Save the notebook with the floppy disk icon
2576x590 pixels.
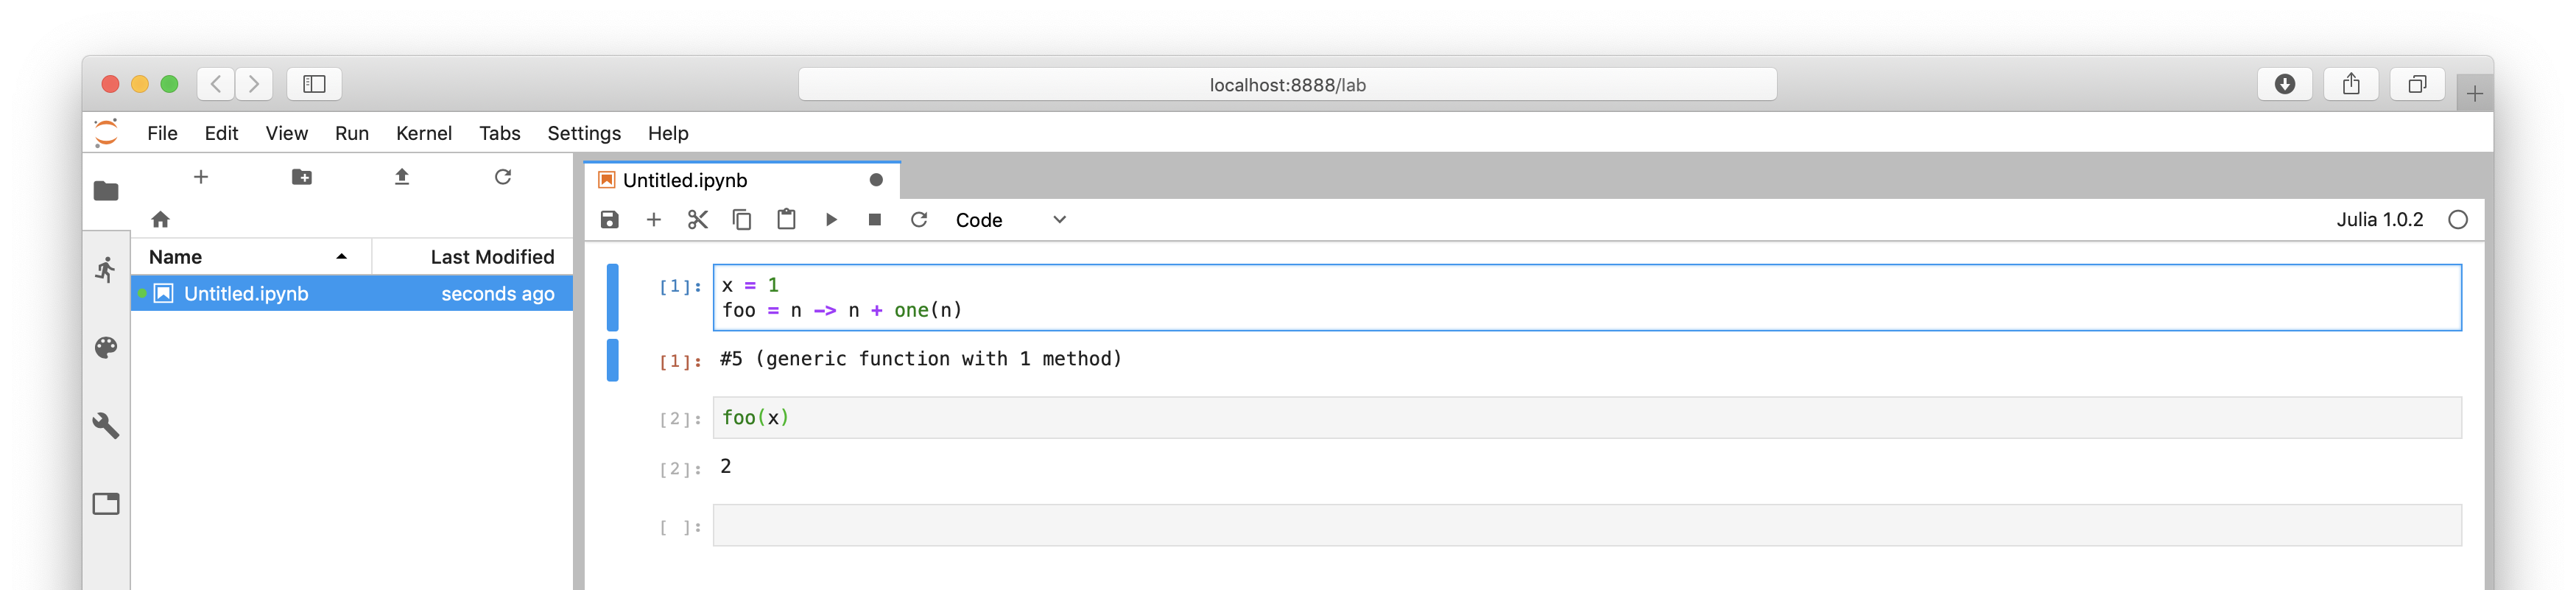(x=609, y=220)
